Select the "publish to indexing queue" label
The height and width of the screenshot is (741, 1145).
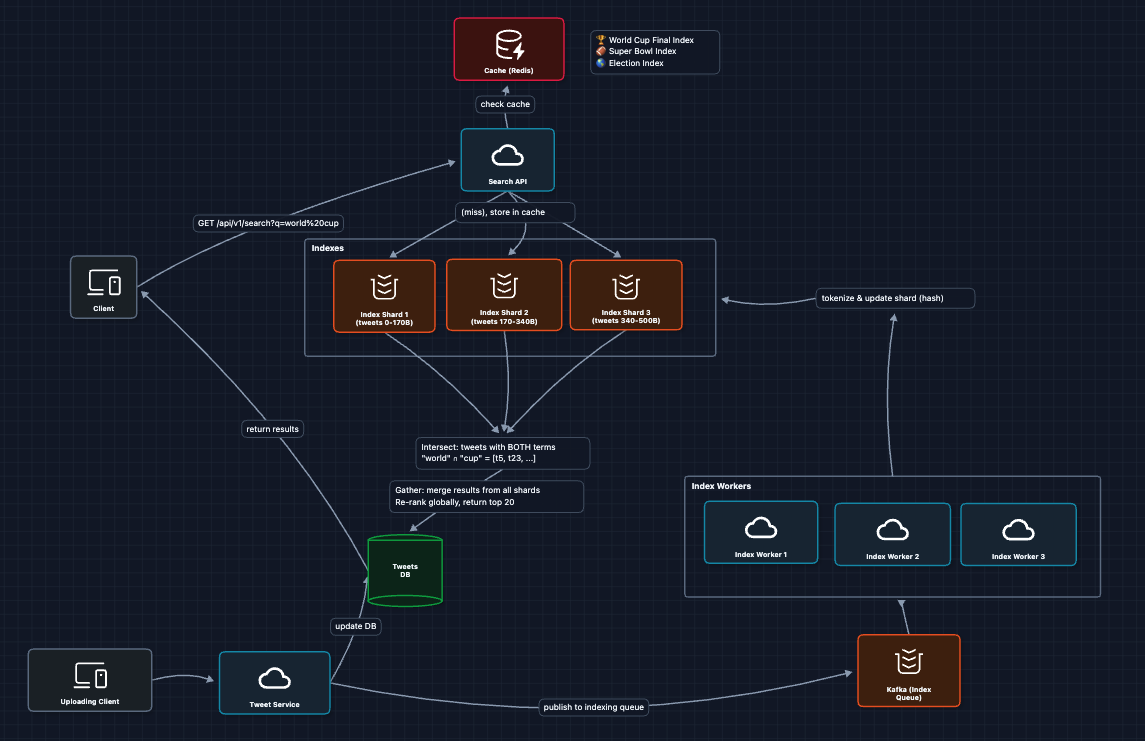(594, 707)
